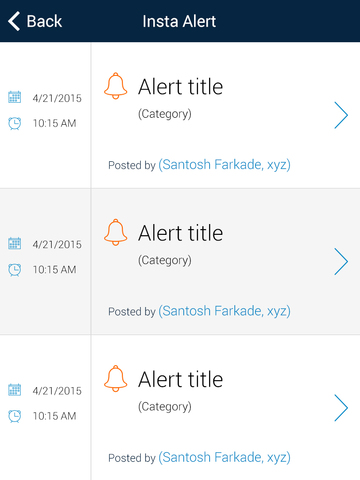Open first alert via right chevron
This screenshot has width=360, height=480.
pyautogui.click(x=341, y=115)
